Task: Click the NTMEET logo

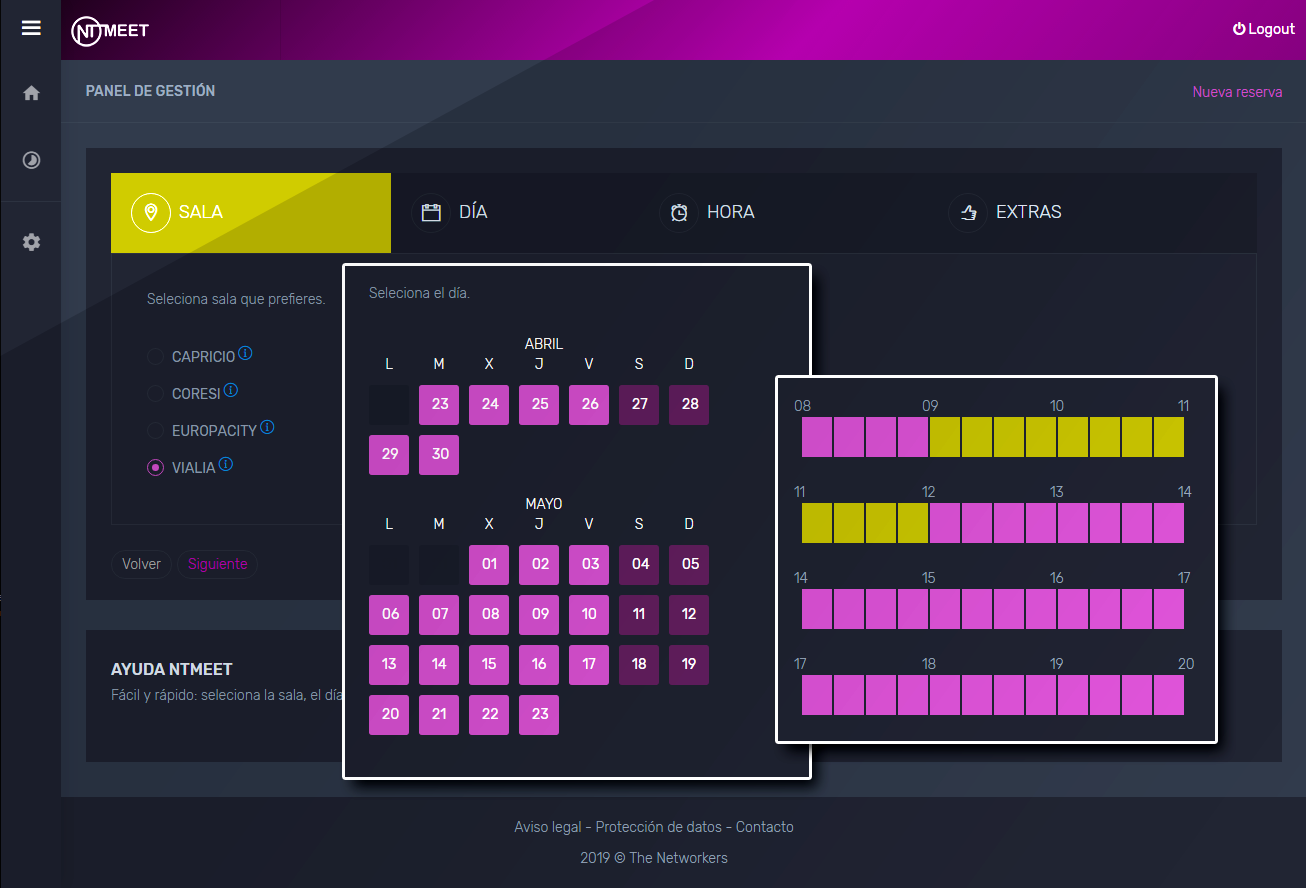Action: point(110,30)
